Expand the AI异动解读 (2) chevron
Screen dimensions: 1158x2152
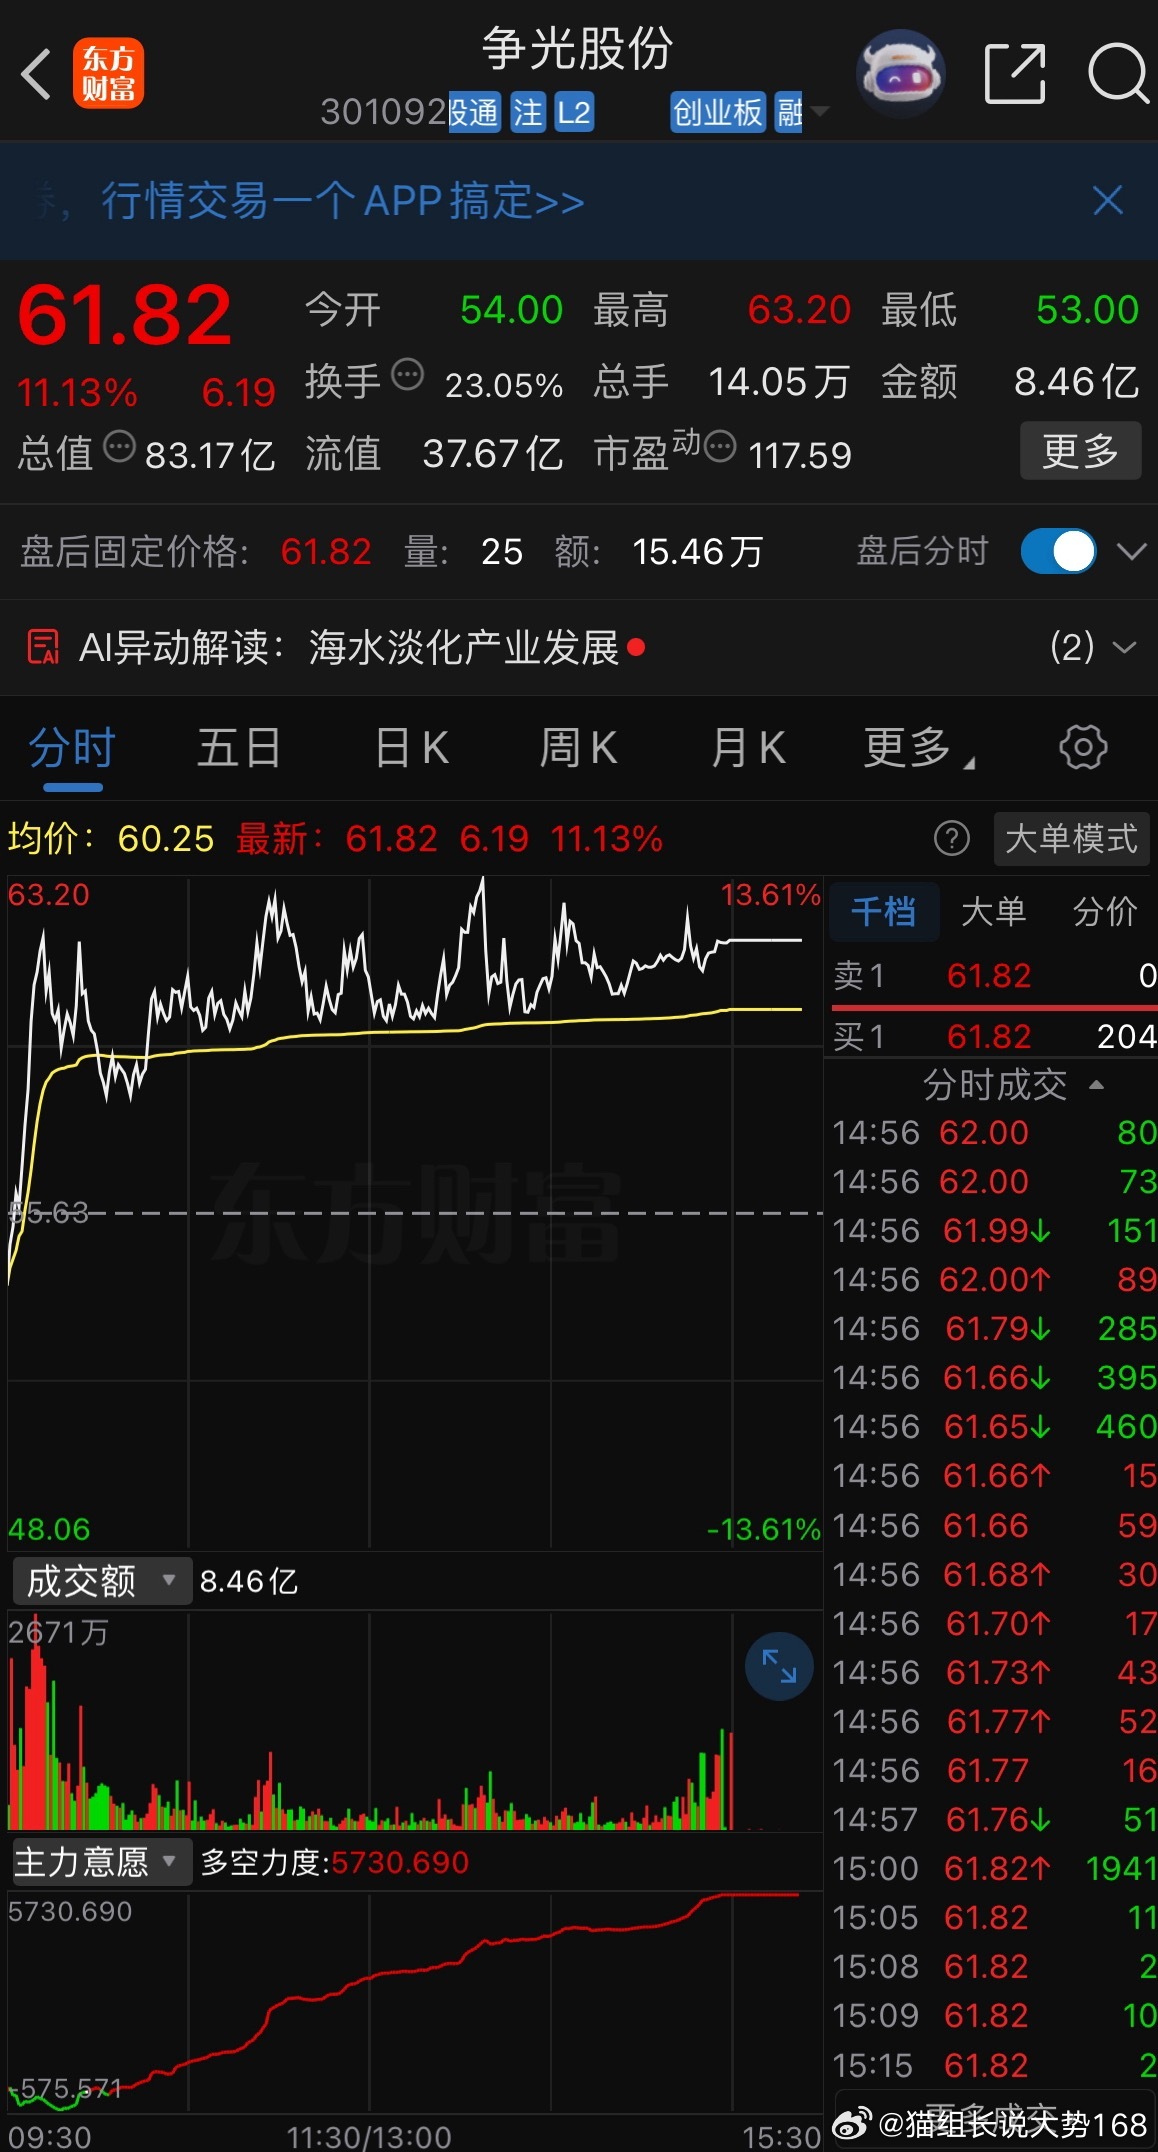click(x=1124, y=647)
